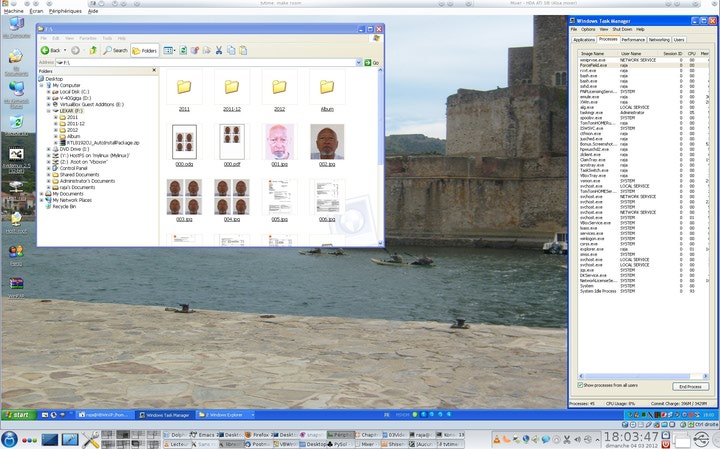This screenshot has height=449, width=720.
Task: Expand VirtualBox Guest Additions (E:) tree node
Action: [x=48, y=105]
